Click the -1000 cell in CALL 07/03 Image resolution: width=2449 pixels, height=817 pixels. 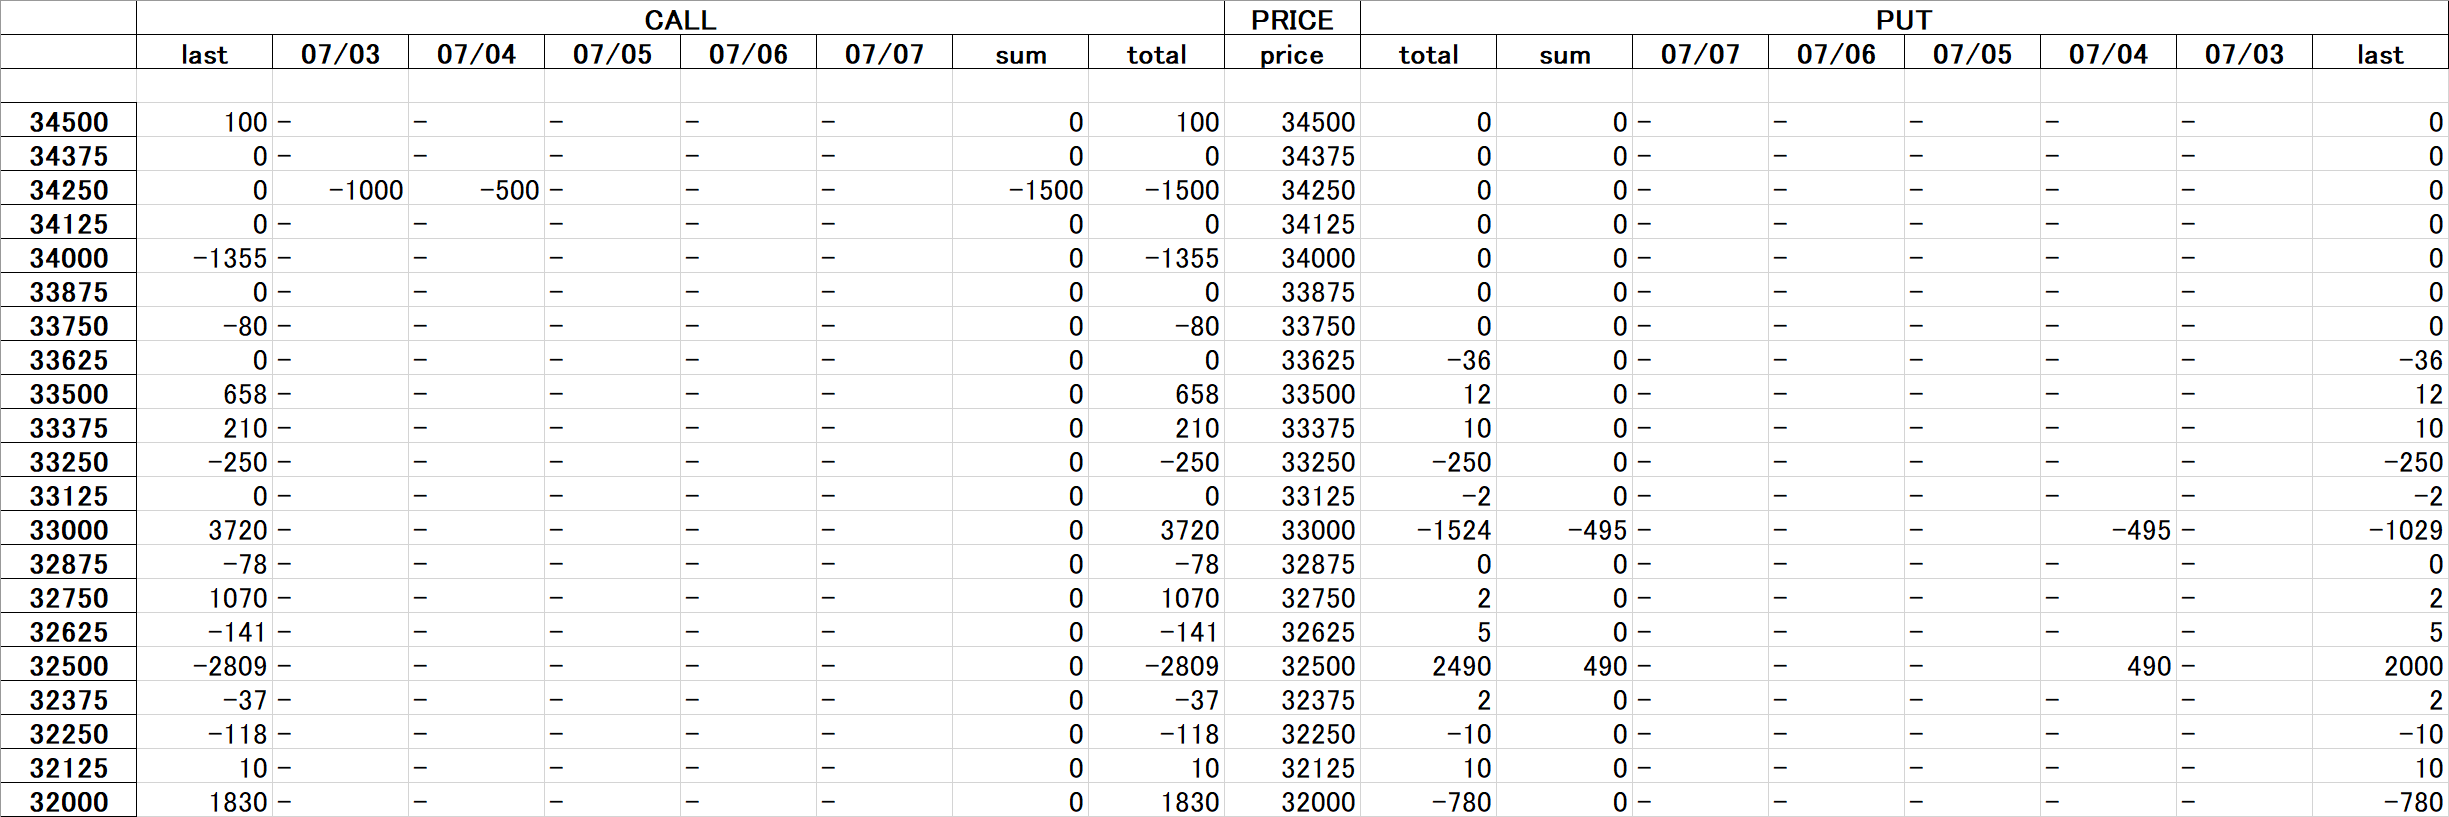pyautogui.click(x=340, y=189)
